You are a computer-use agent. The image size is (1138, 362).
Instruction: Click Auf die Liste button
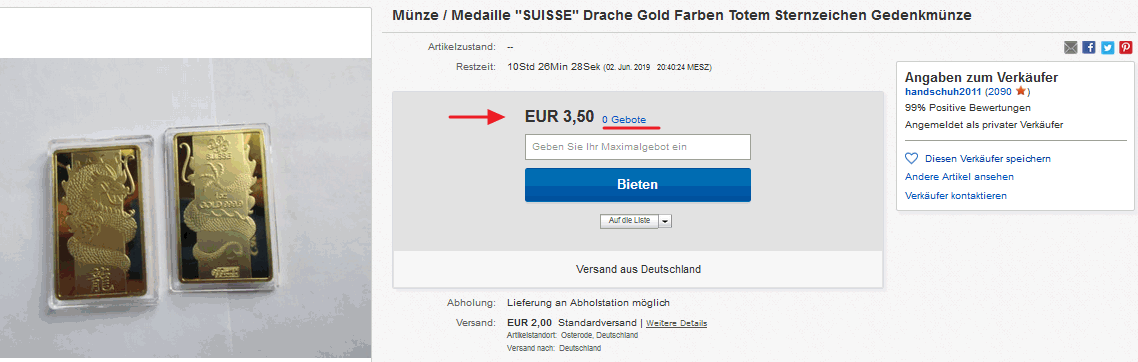[x=629, y=221]
